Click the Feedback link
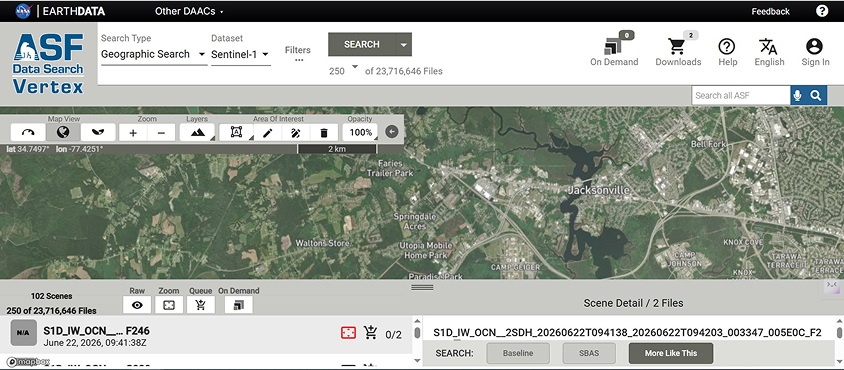Image resolution: width=844 pixels, height=370 pixels. click(x=770, y=11)
